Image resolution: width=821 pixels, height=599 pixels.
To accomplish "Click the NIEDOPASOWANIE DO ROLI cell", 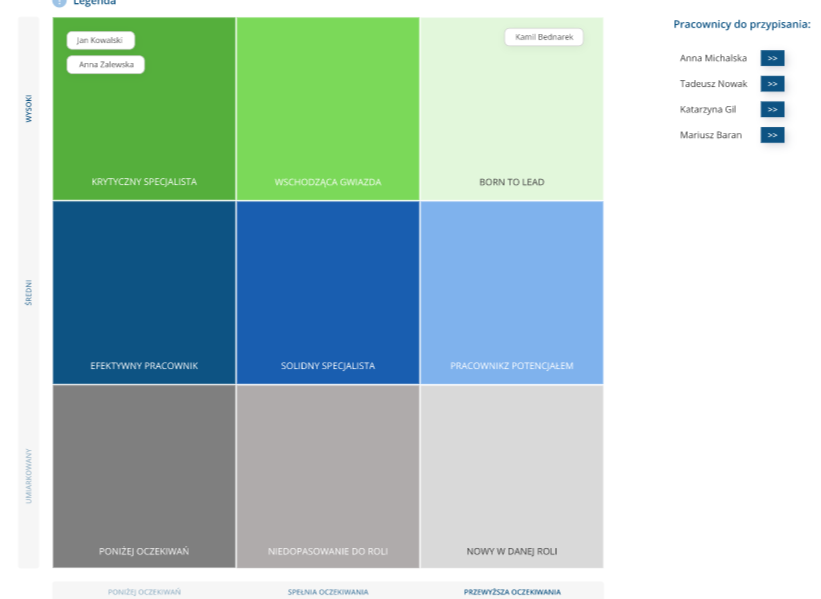I will [x=328, y=476].
